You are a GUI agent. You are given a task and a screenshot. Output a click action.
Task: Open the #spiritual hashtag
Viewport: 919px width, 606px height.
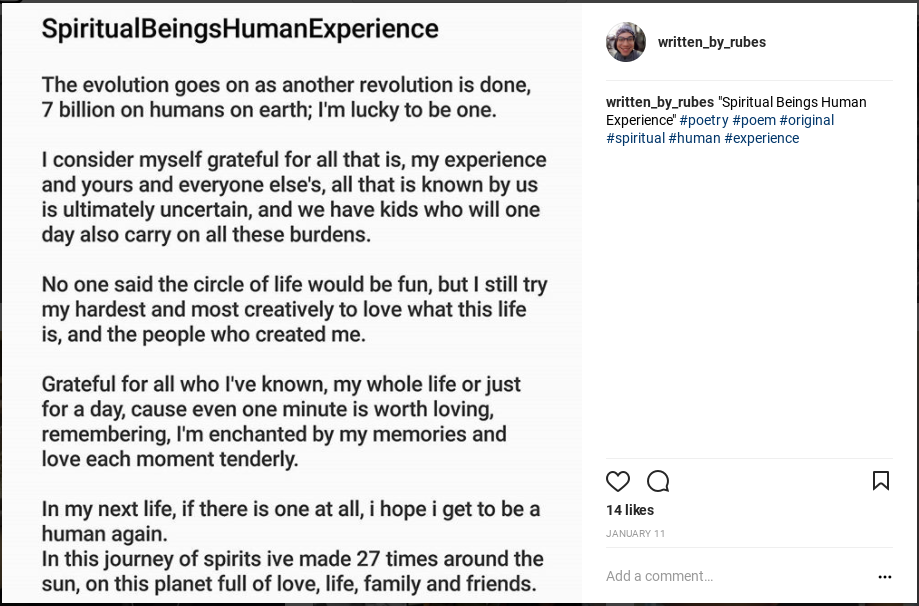[x=635, y=138]
